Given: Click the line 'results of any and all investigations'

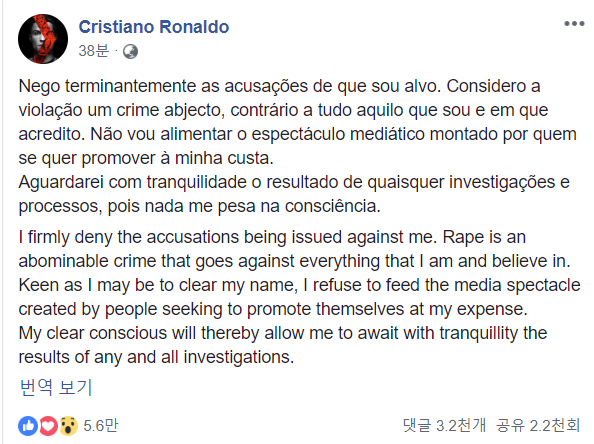Looking at the screenshot, I should pos(156,357).
